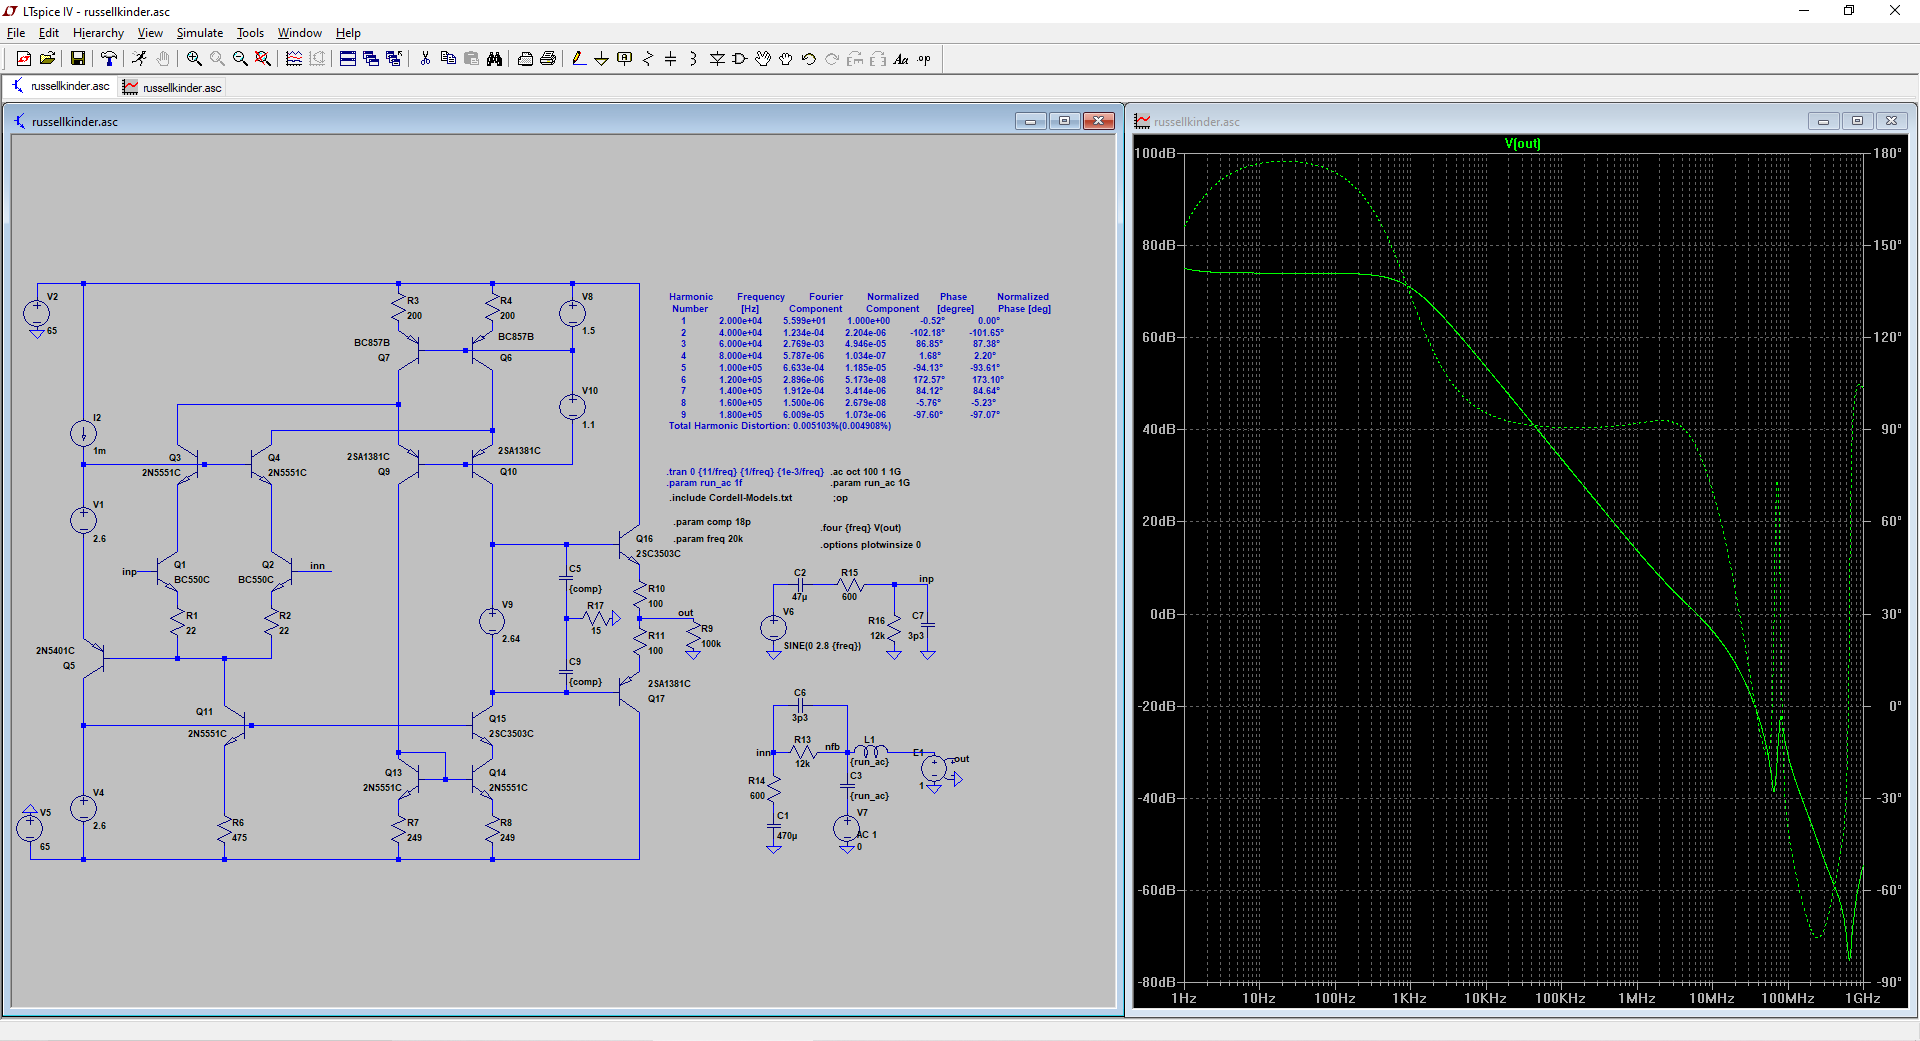Minimize the schematic child window
The image size is (1920, 1041).
1031,121
